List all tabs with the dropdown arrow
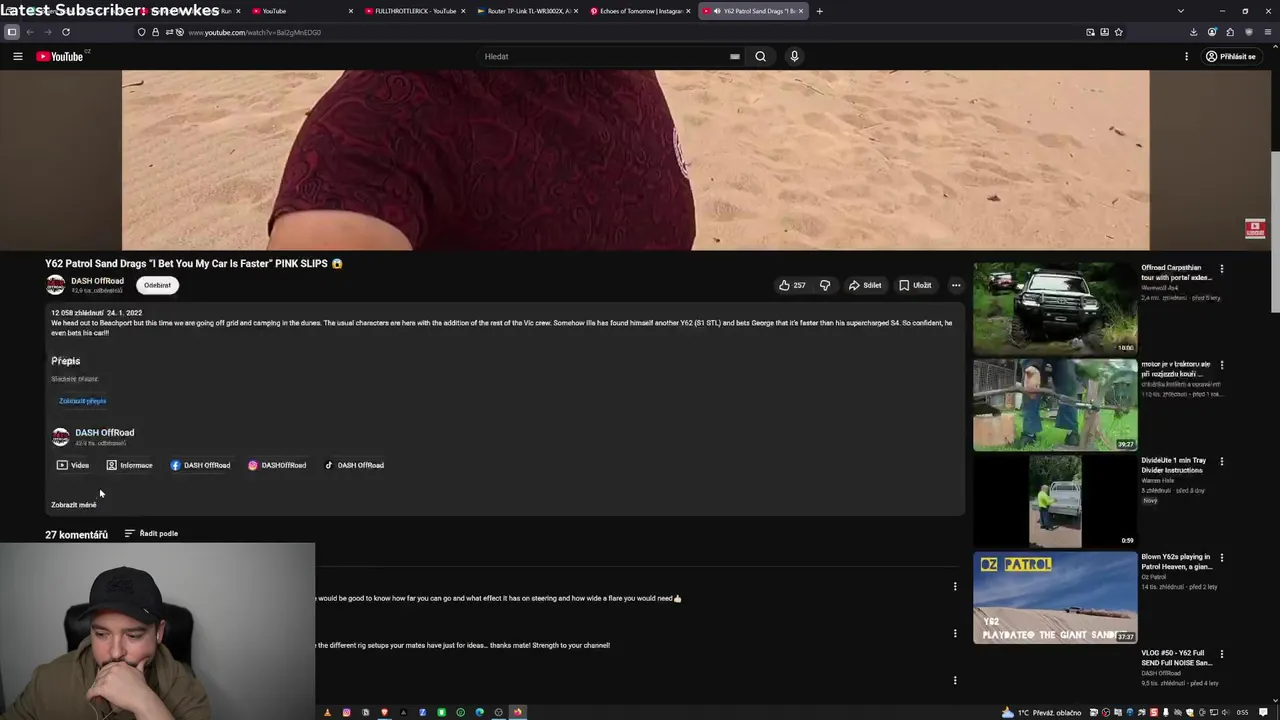1280x720 pixels. coord(1180,11)
